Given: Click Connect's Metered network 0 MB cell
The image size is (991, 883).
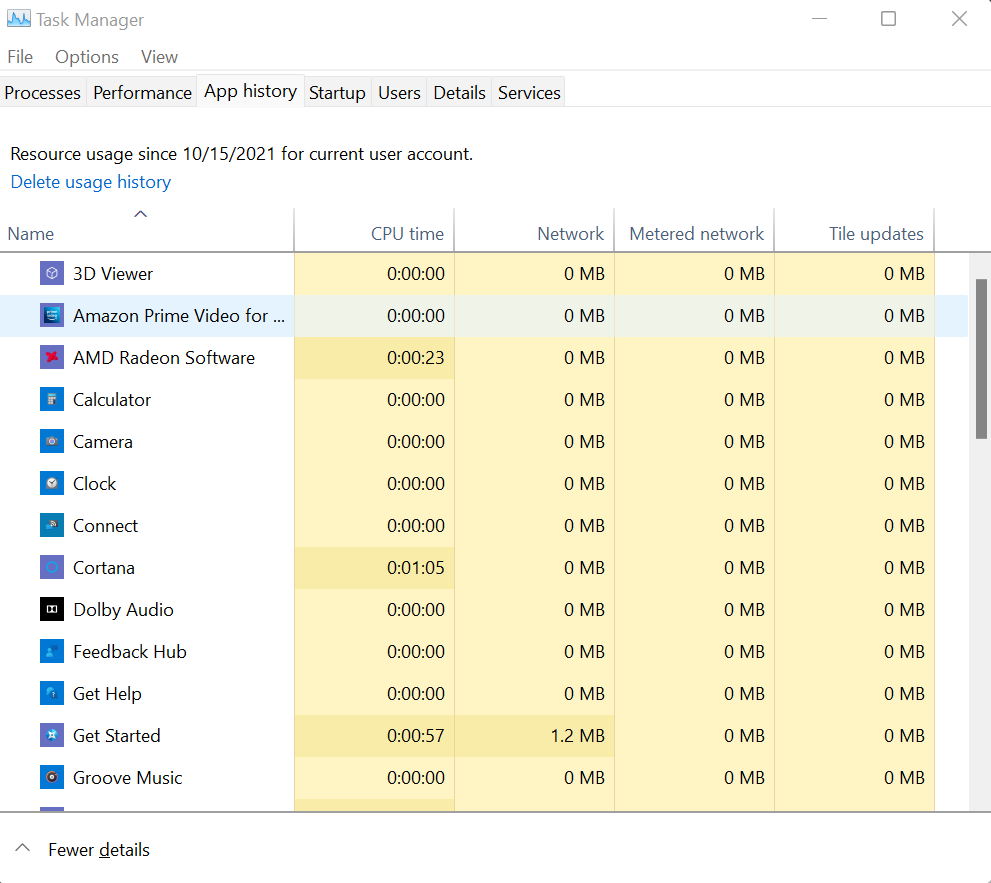Looking at the screenshot, I should 694,526.
